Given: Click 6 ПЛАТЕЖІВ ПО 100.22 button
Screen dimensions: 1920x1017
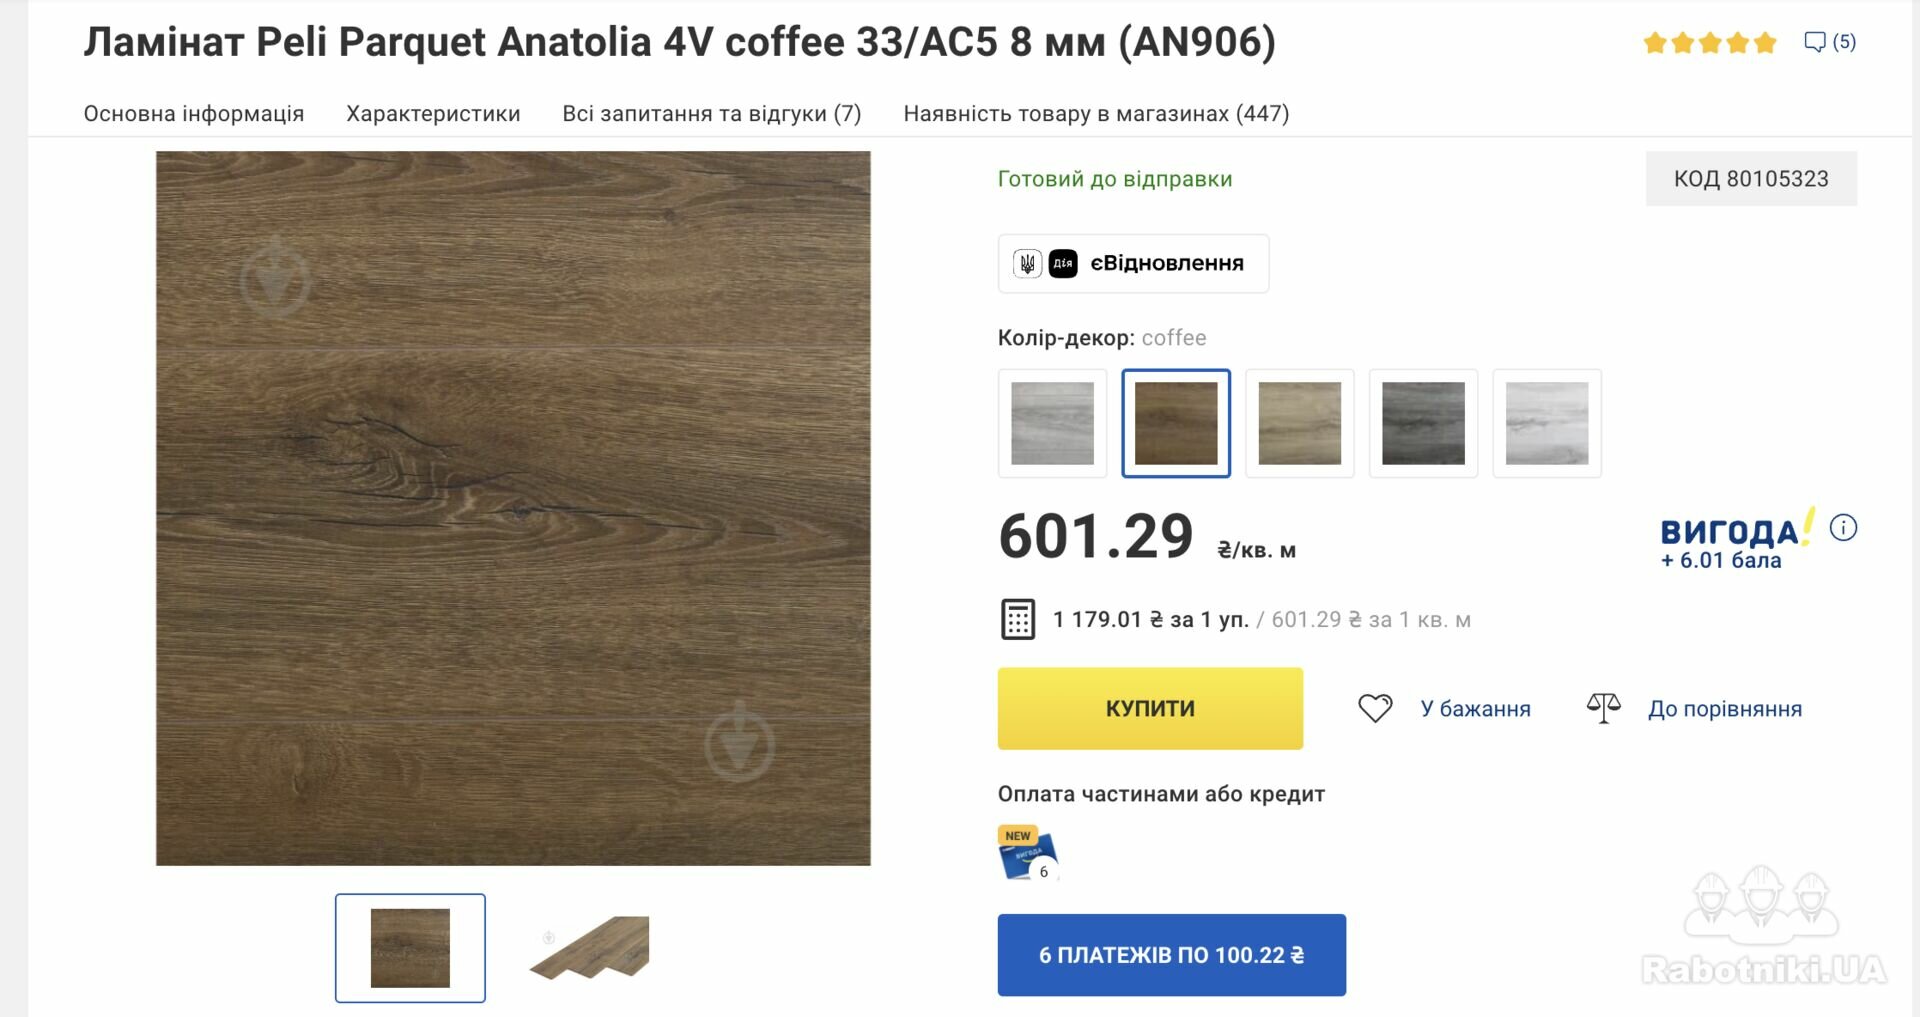Looking at the screenshot, I should 1171,955.
